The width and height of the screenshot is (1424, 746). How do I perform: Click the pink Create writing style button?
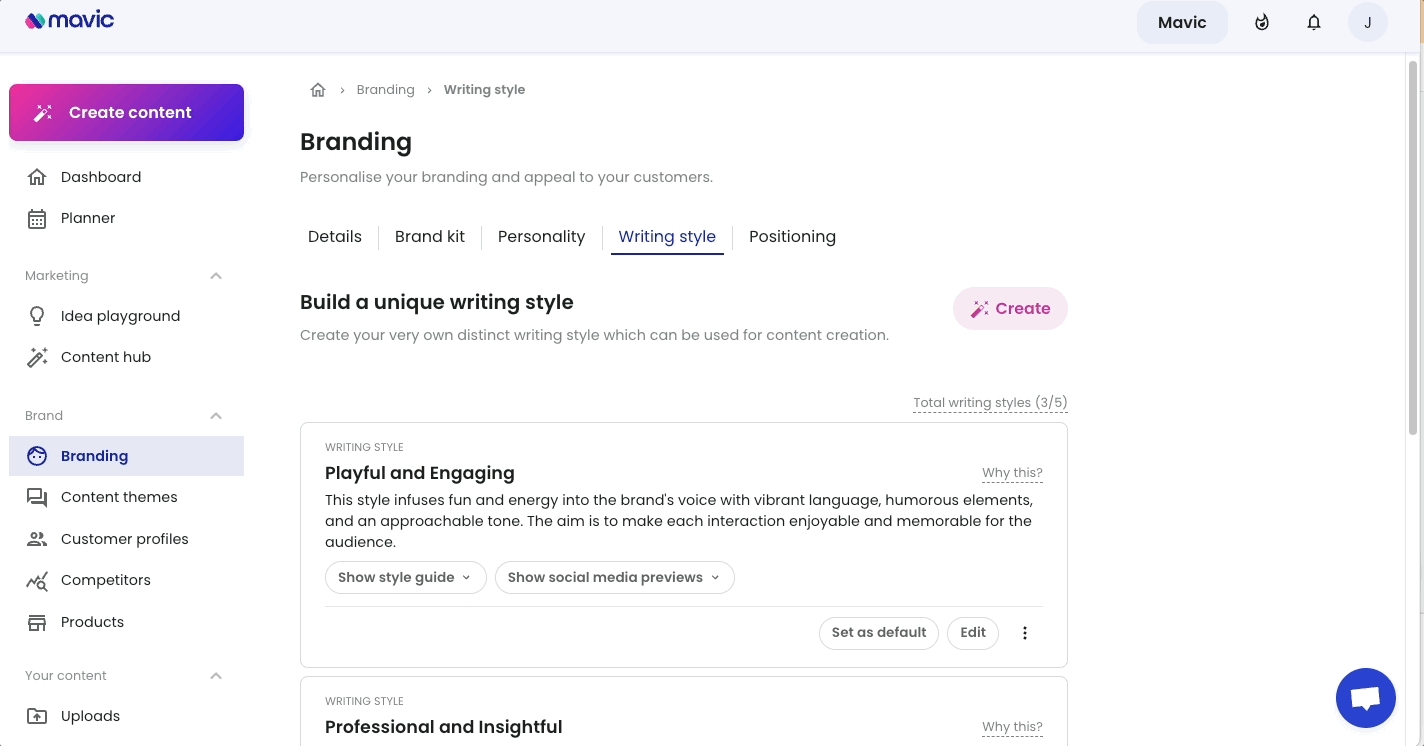[x=1010, y=309]
